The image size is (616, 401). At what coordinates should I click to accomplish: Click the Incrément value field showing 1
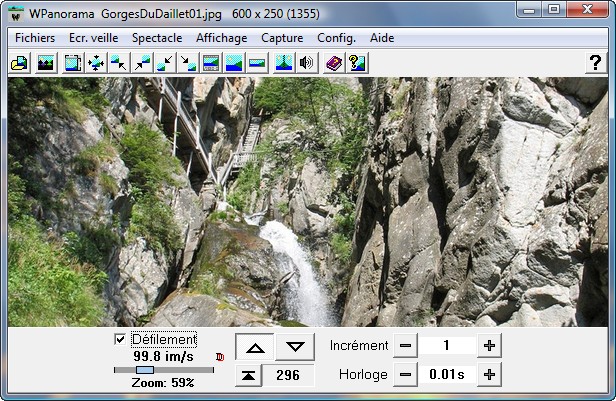[447, 346]
